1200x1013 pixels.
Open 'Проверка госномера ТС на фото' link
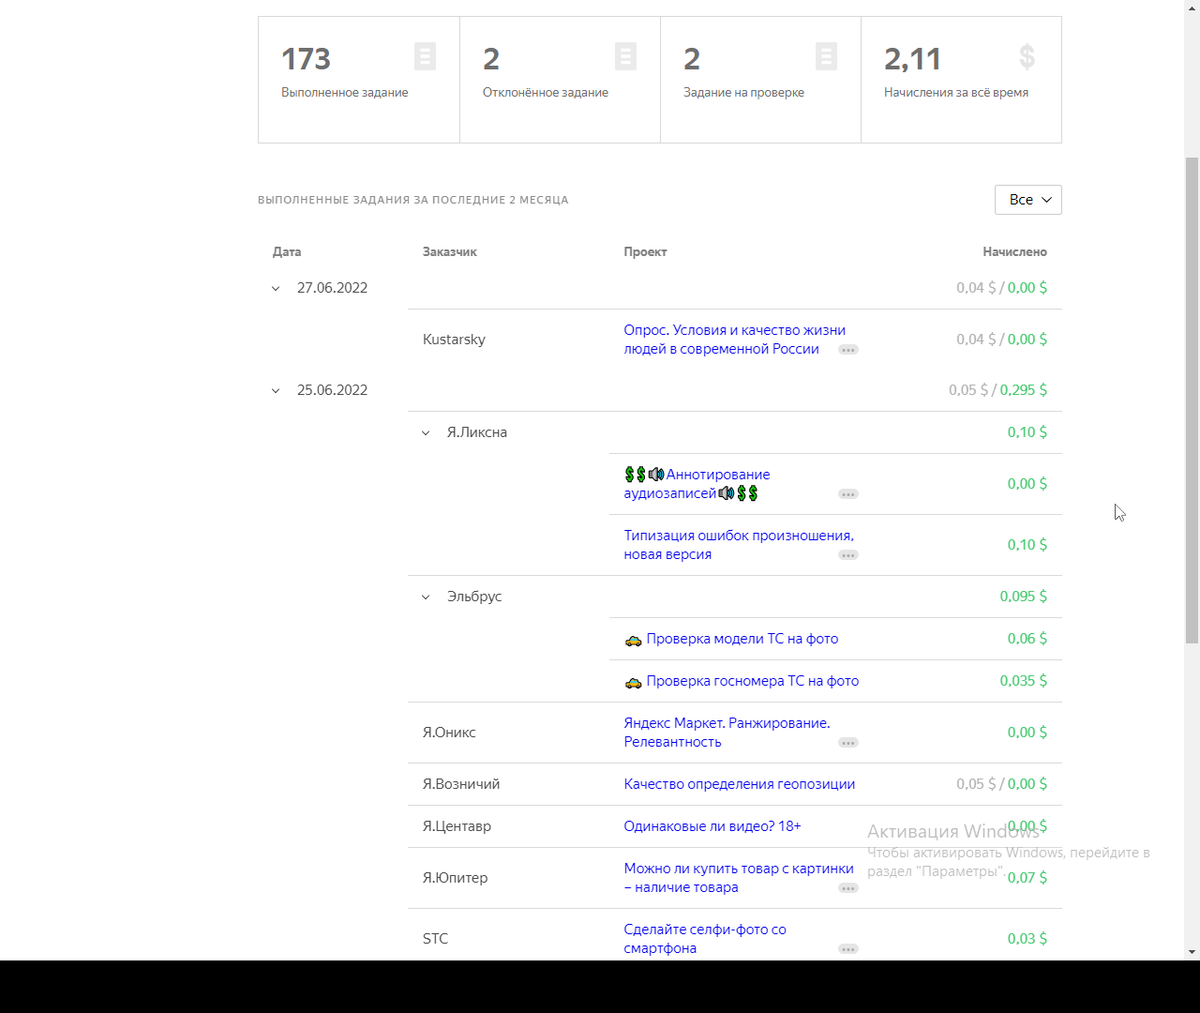pos(752,681)
